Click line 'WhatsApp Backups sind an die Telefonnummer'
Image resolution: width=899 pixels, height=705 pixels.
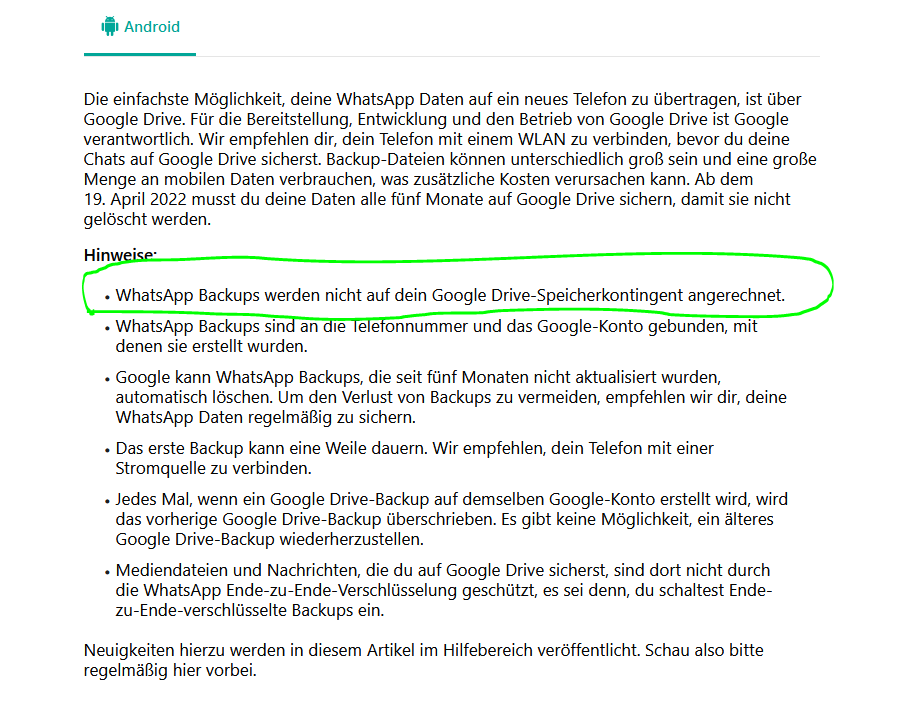click(x=436, y=326)
